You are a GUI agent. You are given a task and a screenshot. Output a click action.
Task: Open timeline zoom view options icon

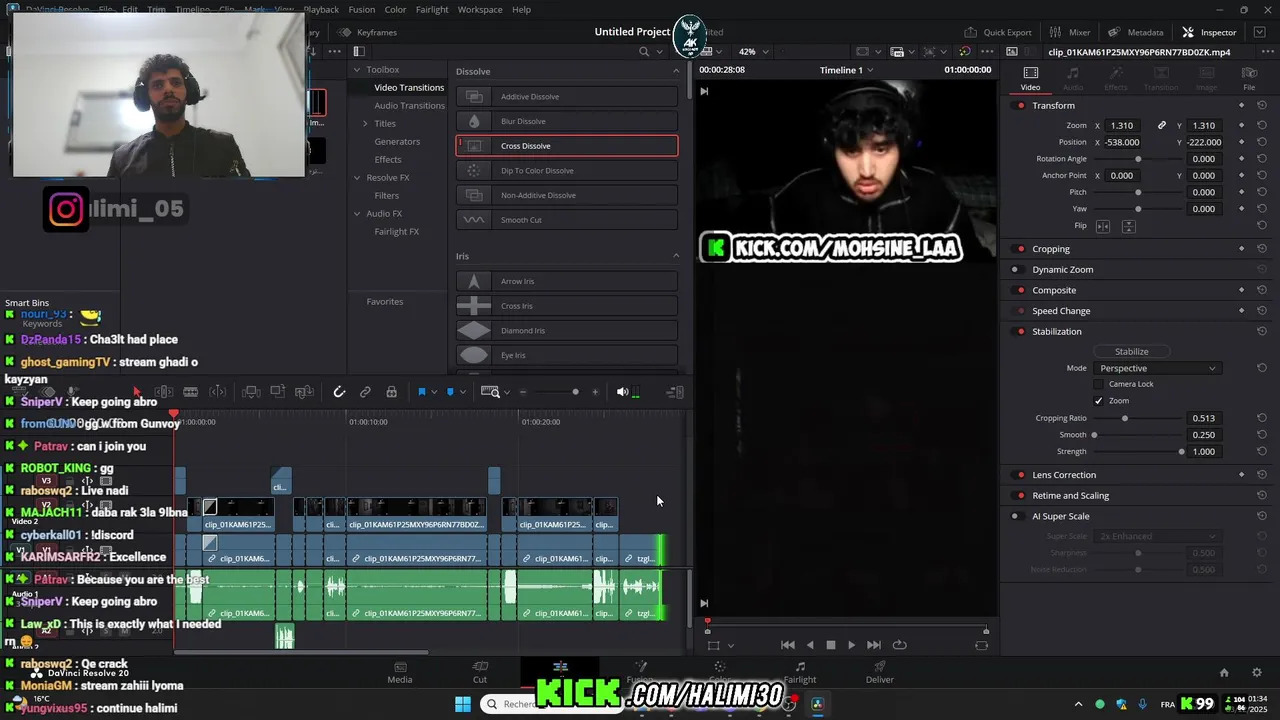(490, 392)
